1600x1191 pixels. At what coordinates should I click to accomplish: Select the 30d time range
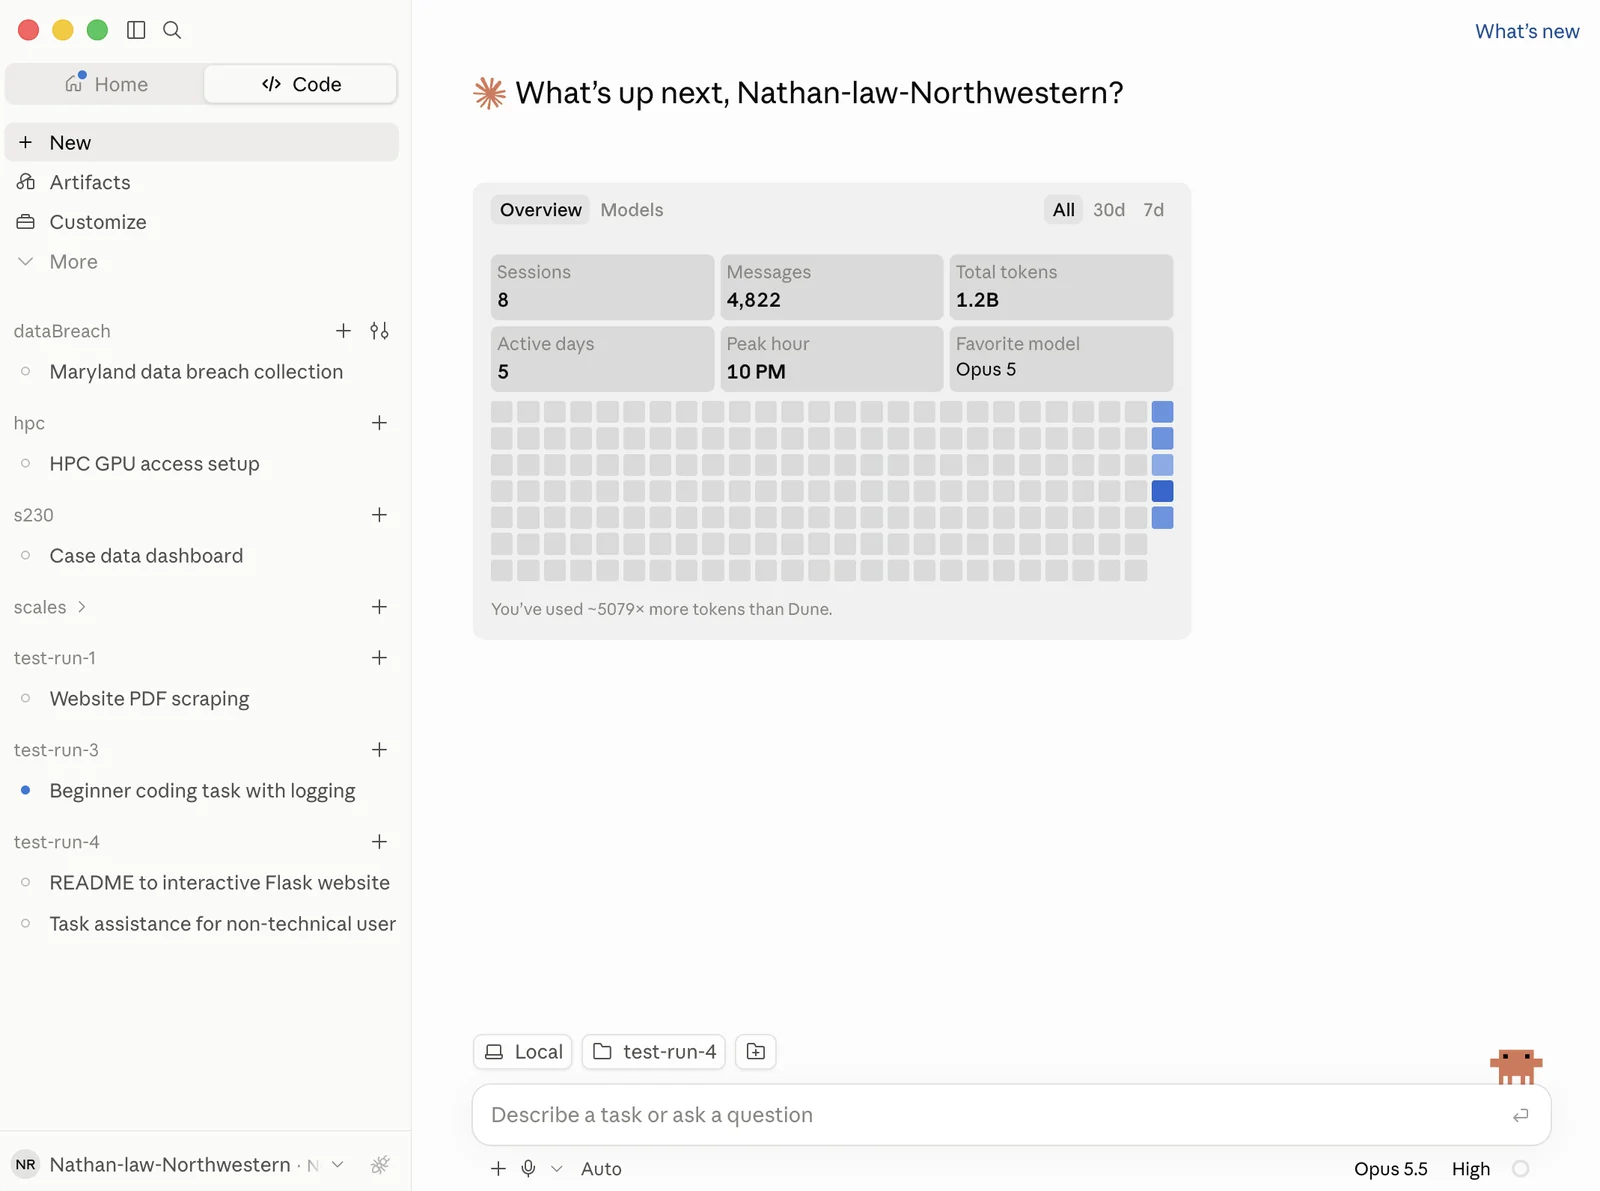pos(1109,210)
